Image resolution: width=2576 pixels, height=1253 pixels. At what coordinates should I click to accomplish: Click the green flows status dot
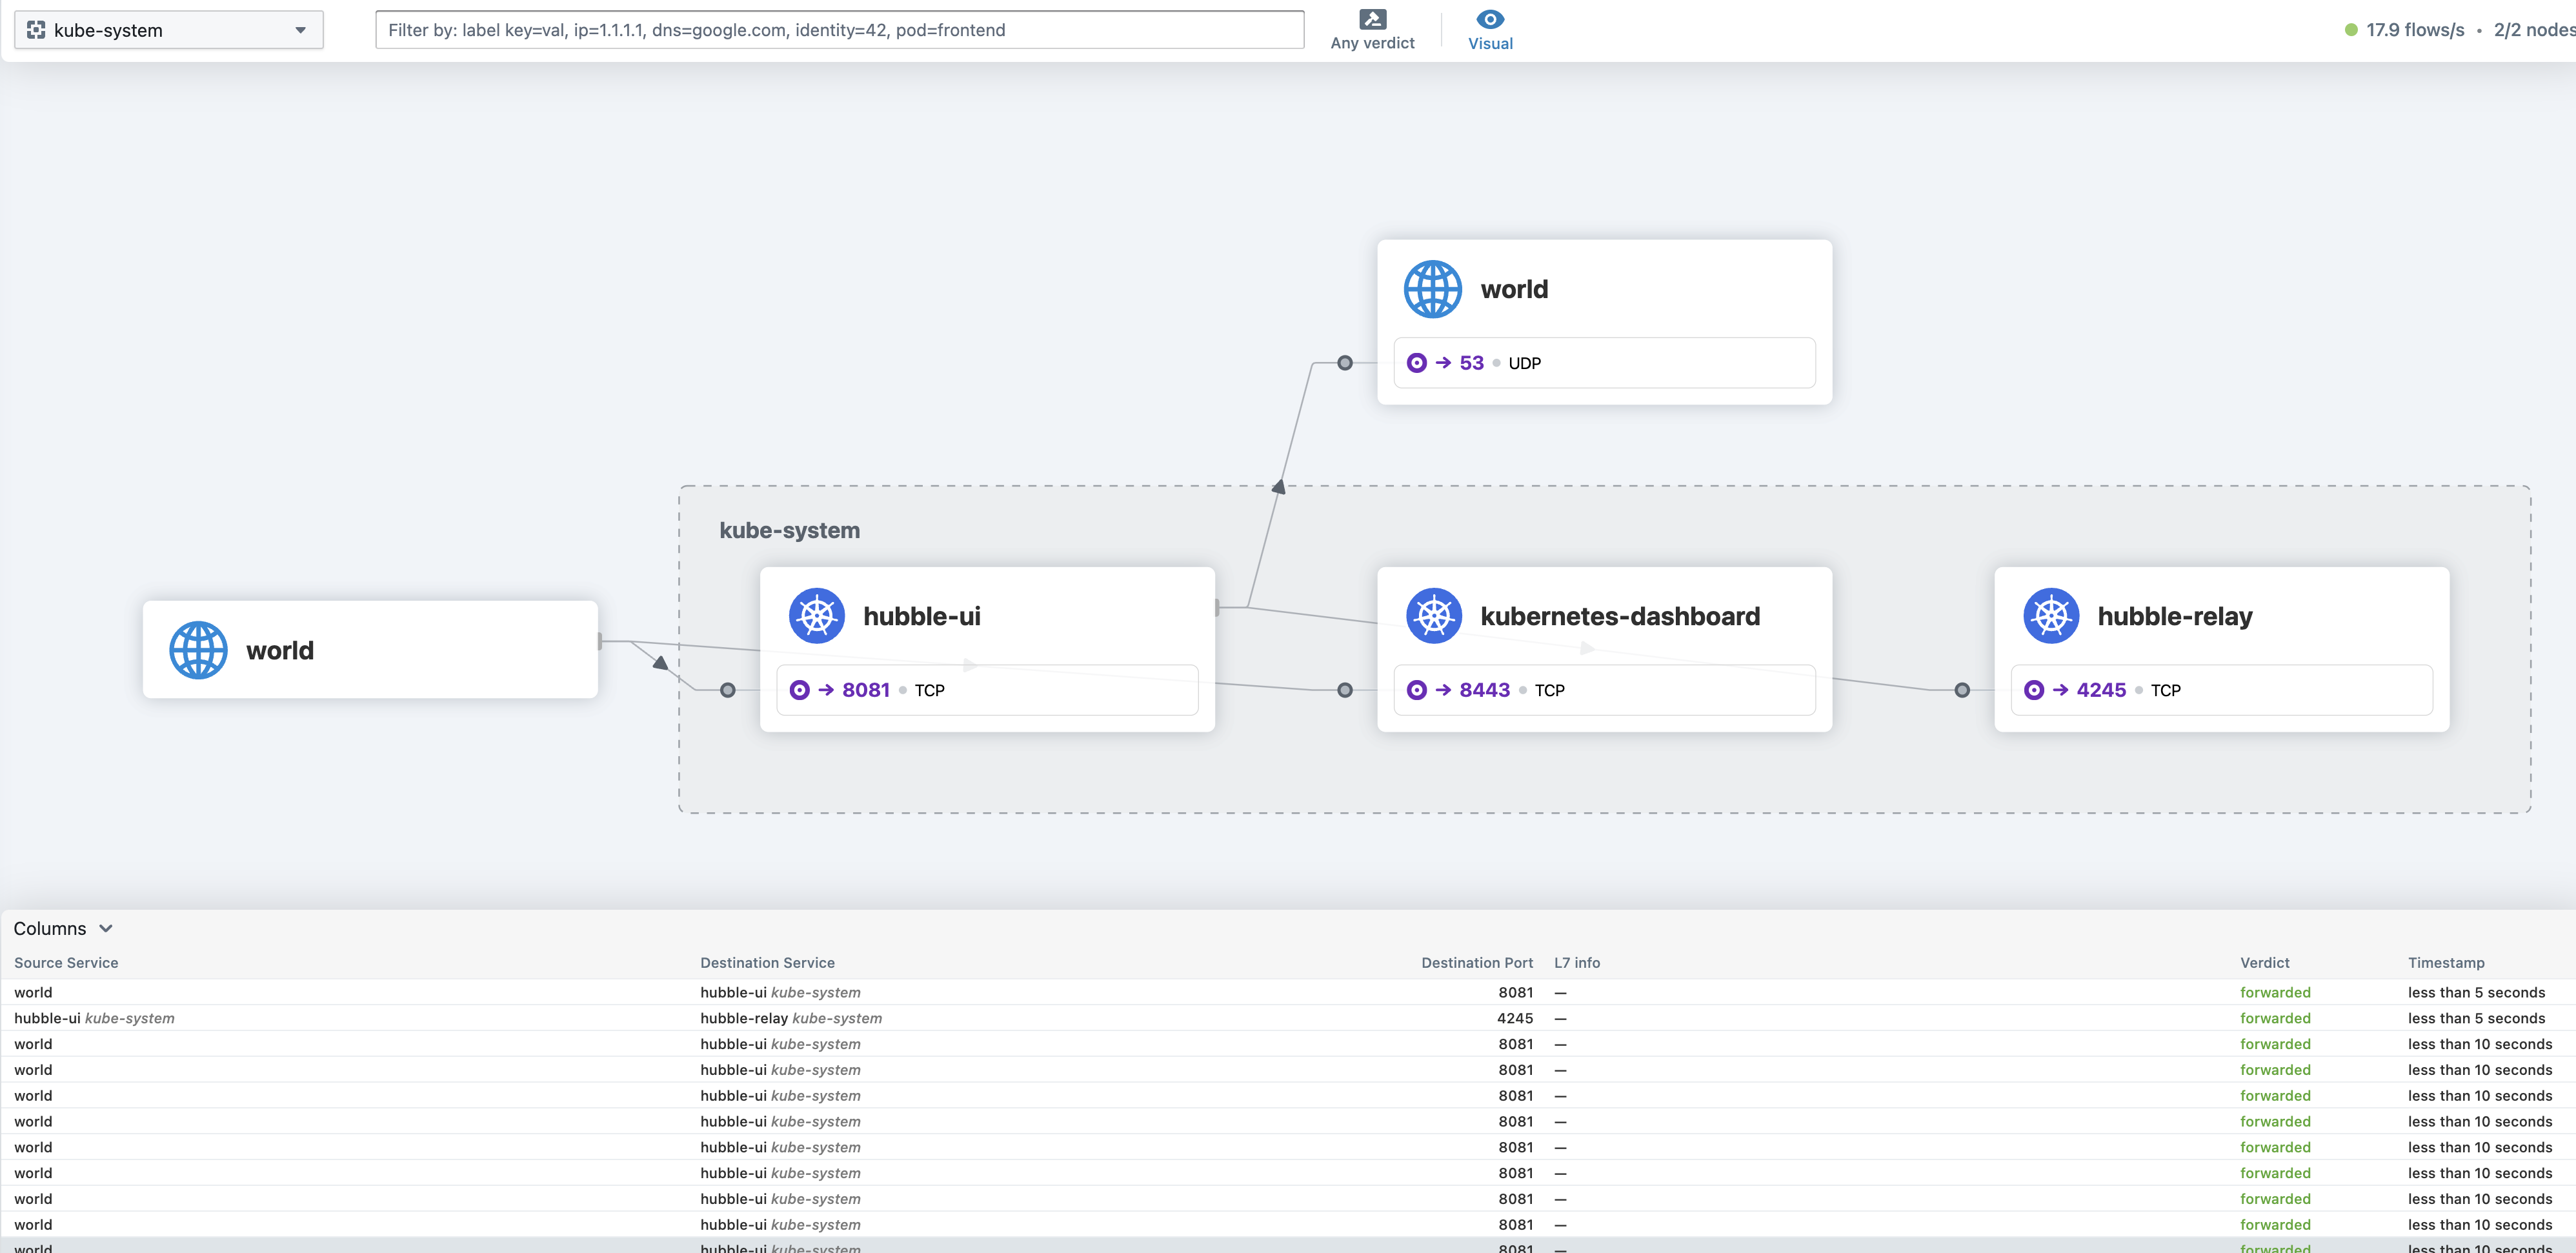(x=2351, y=30)
